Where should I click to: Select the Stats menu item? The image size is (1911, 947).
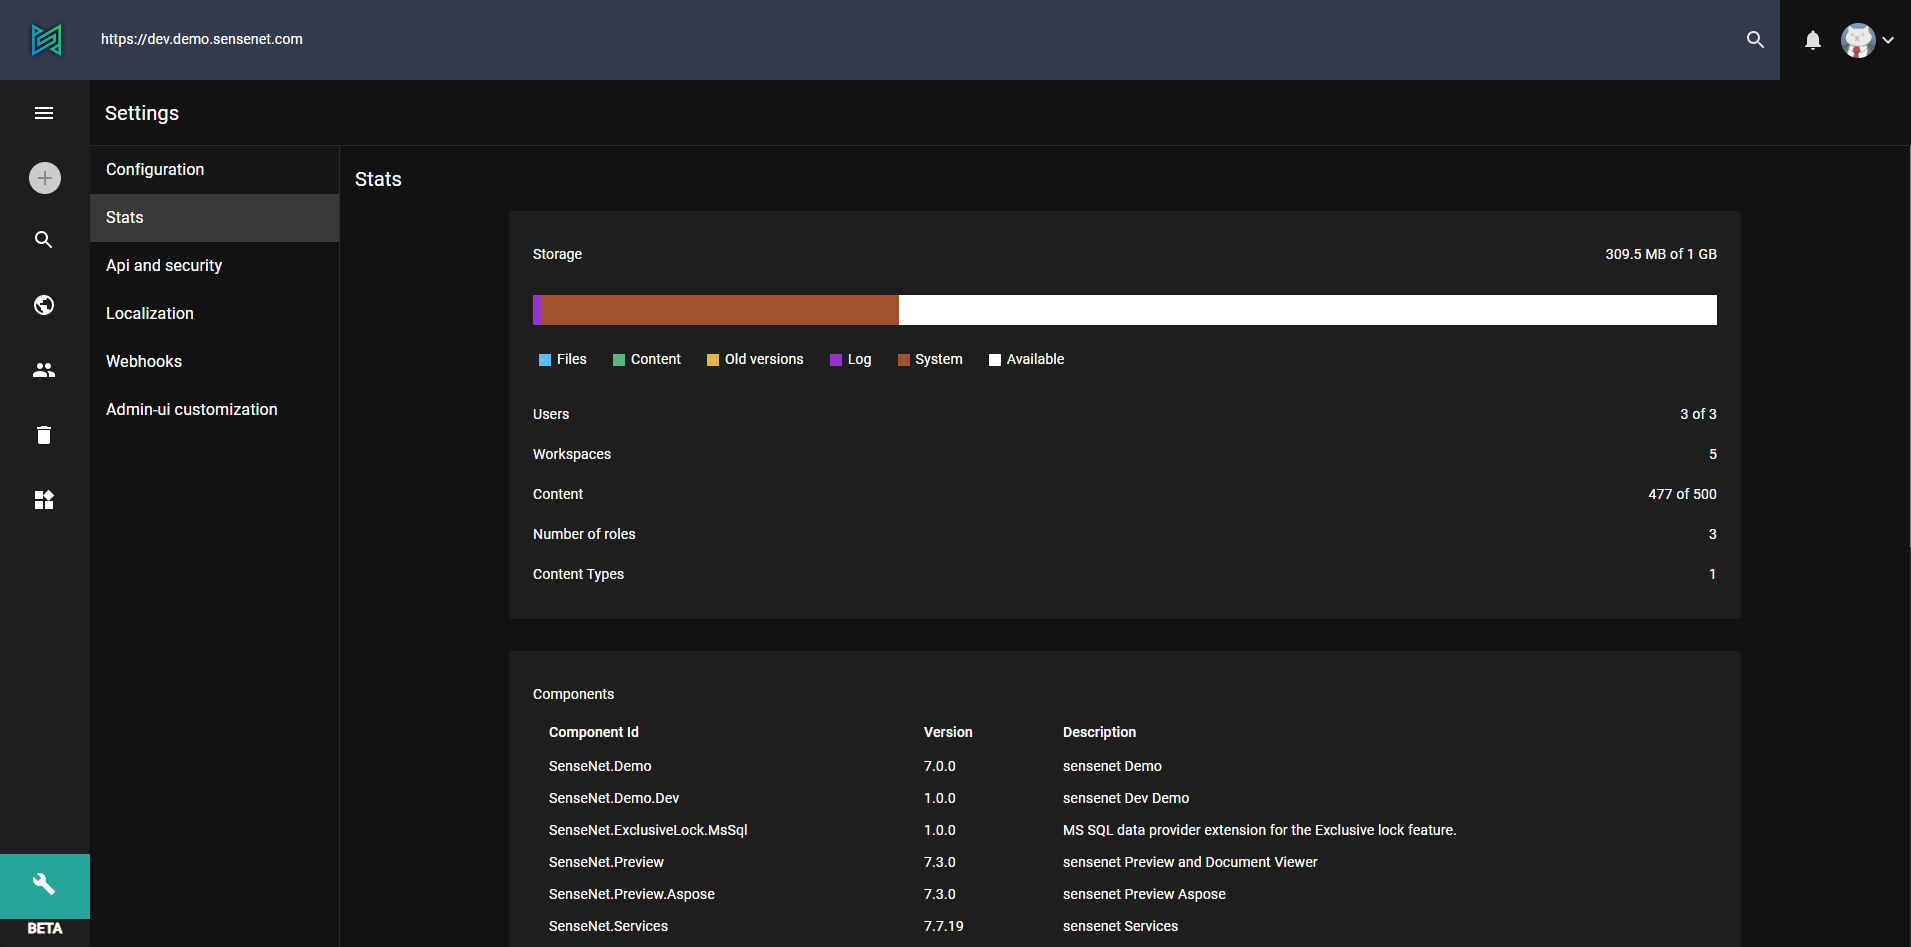click(x=214, y=218)
